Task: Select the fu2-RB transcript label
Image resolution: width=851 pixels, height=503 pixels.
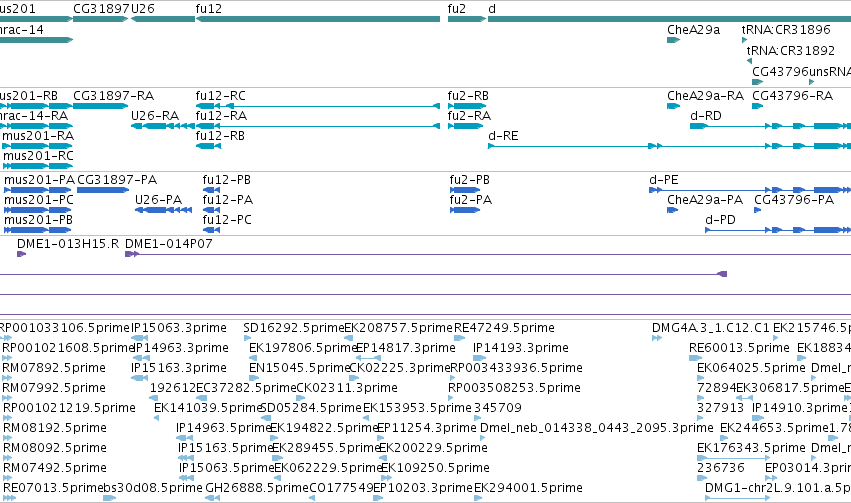Action: (468, 96)
